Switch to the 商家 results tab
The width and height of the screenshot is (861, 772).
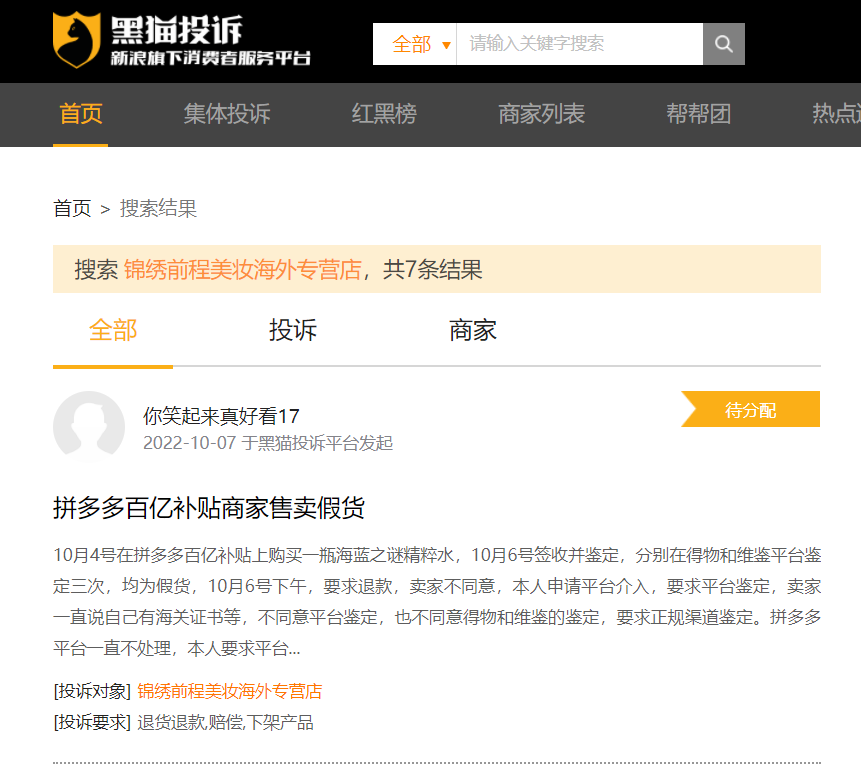473,331
